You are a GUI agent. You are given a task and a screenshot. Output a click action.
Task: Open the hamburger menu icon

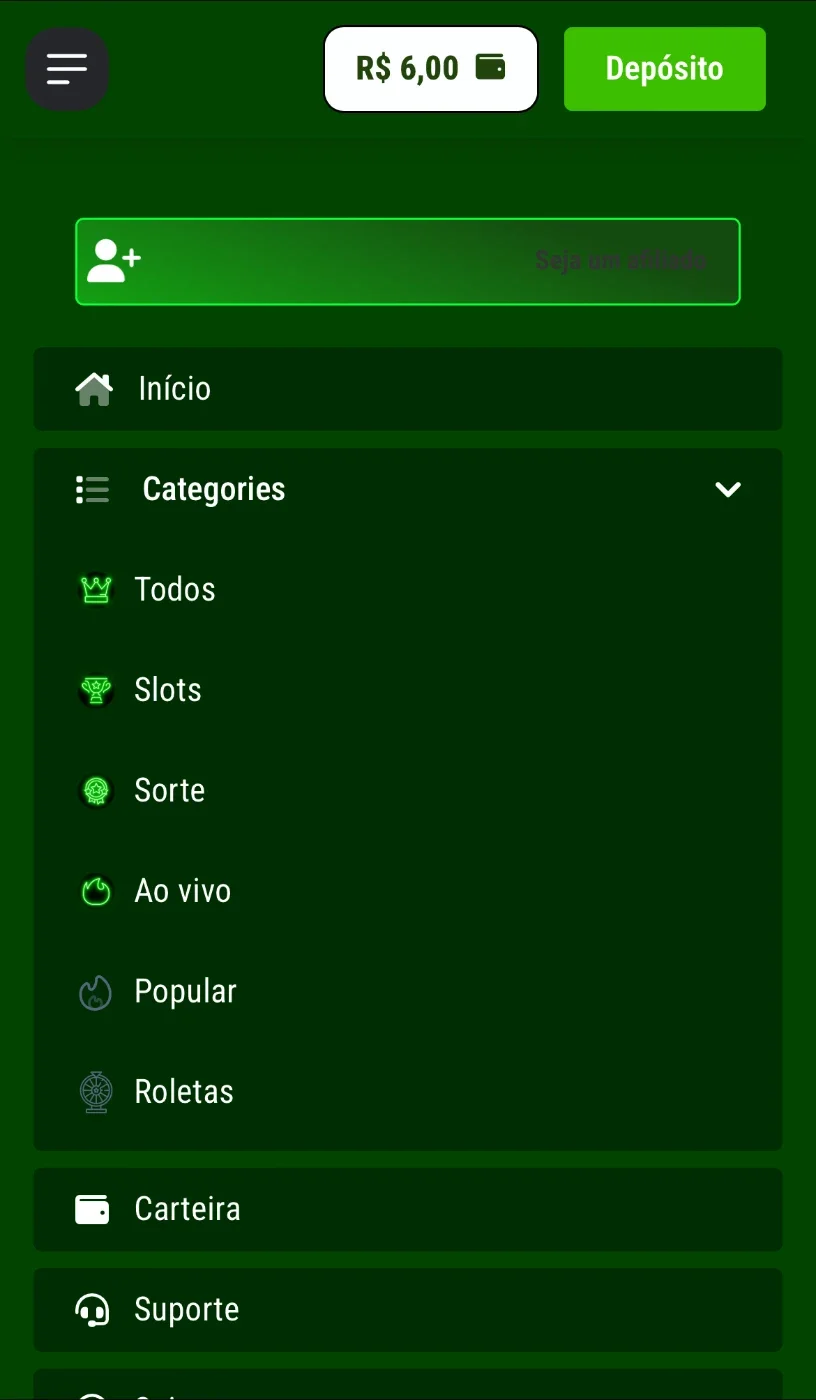(67, 69)
